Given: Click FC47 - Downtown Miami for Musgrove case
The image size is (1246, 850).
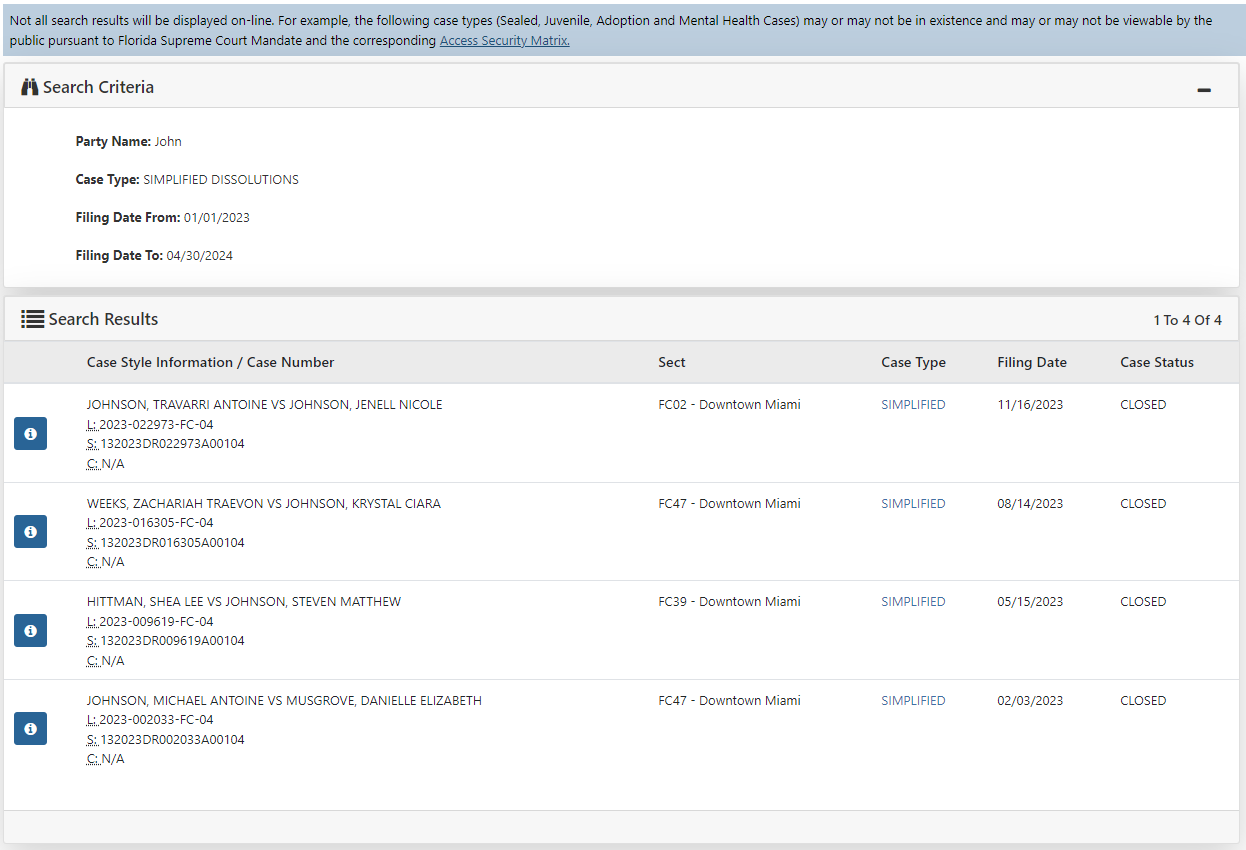Looking at the screenshot, I should tap(729, 701).
